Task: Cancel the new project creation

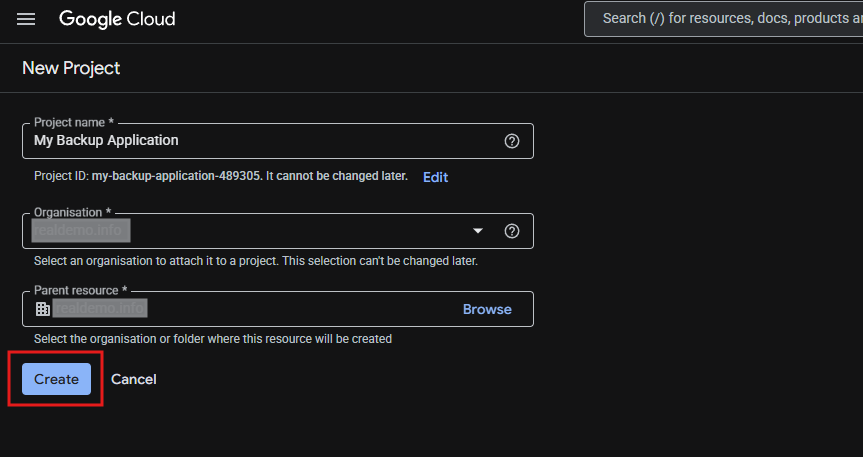Action: [134, 379]
